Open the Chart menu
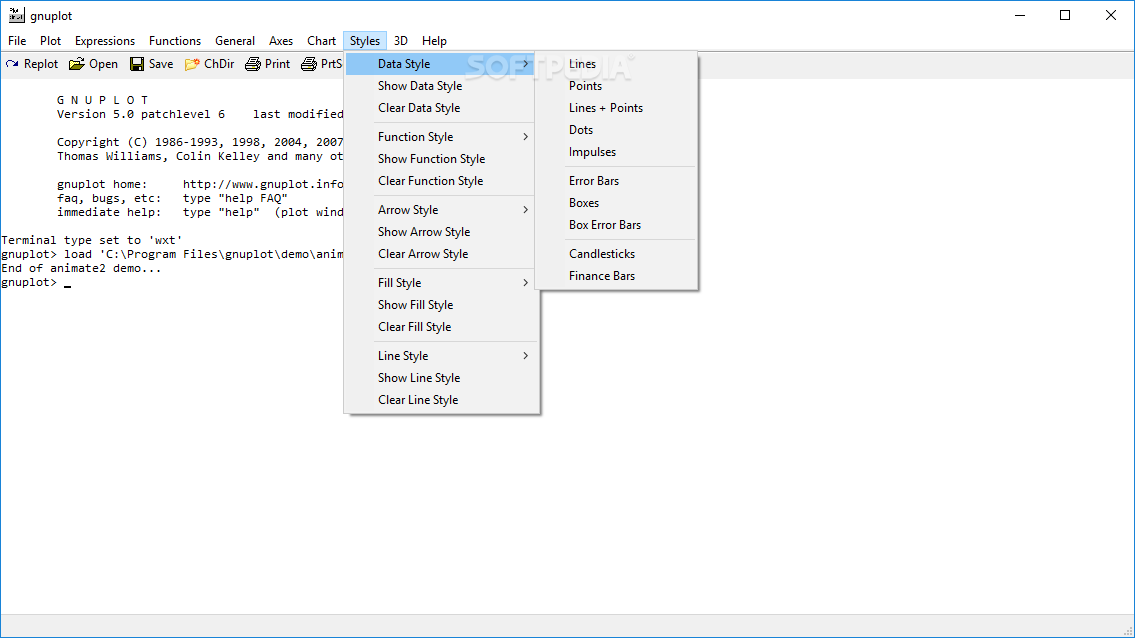The width and height of the screenshot is (1135, 638). coord(321,41)
